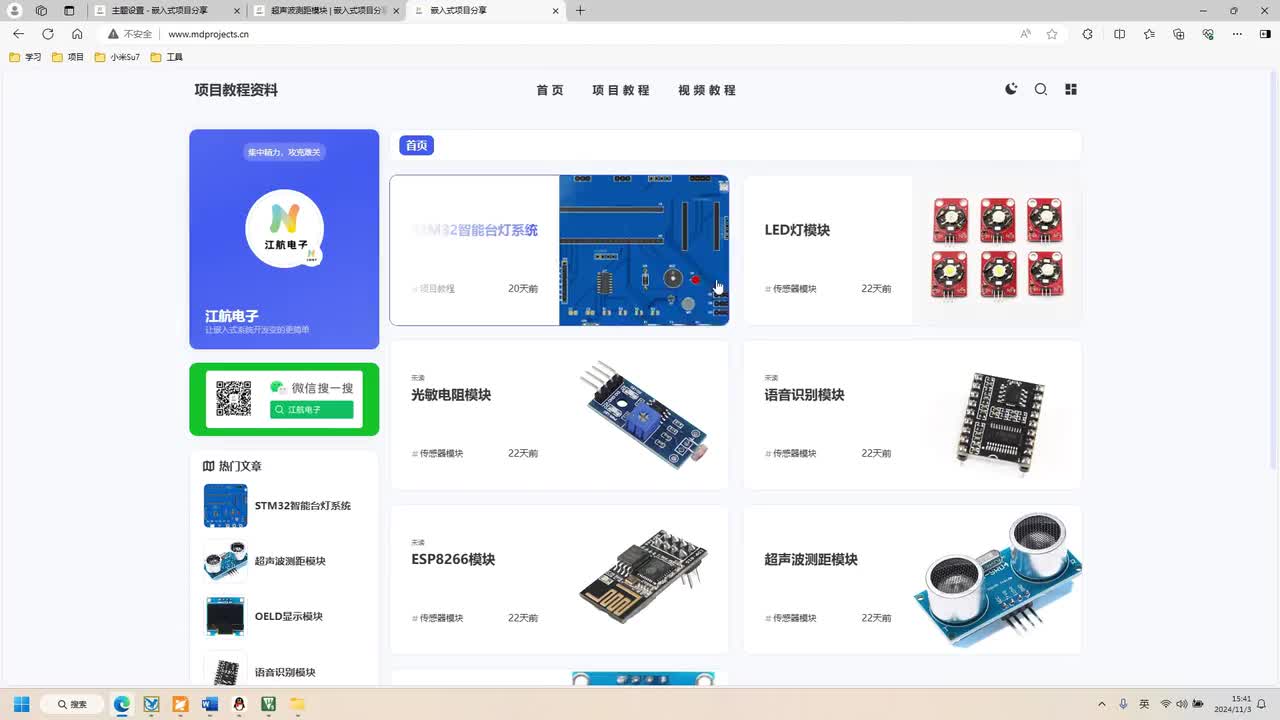Open 传感器模块 tag on LED灯模块 card
Viewport: 1280px width, 720px height.
[790, 289]
